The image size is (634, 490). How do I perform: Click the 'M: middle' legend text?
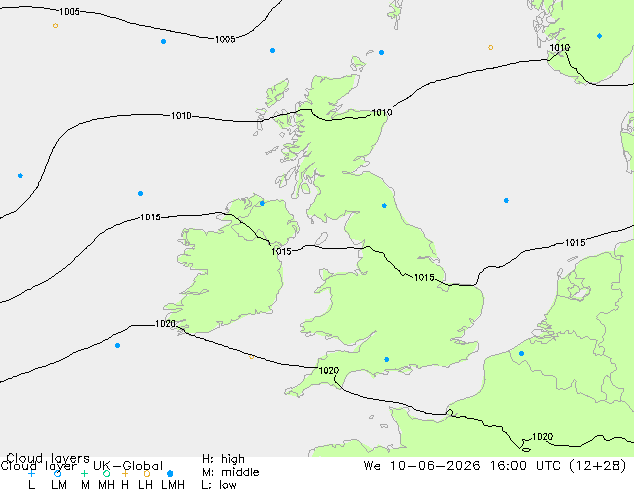(230, 472)
